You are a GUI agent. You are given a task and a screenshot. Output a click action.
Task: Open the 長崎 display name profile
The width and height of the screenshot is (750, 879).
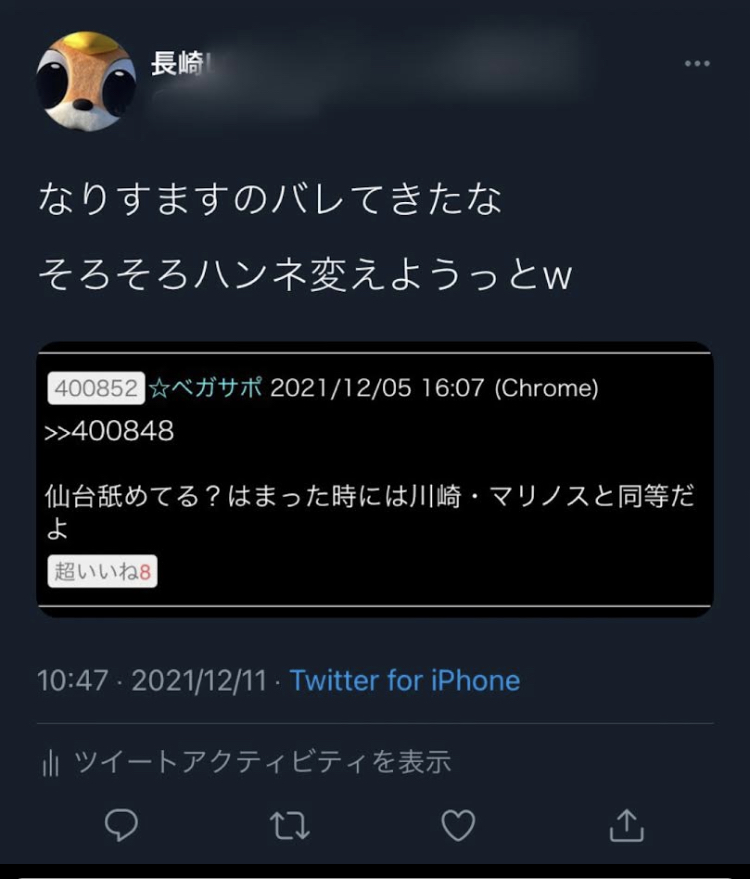(177, 64)
